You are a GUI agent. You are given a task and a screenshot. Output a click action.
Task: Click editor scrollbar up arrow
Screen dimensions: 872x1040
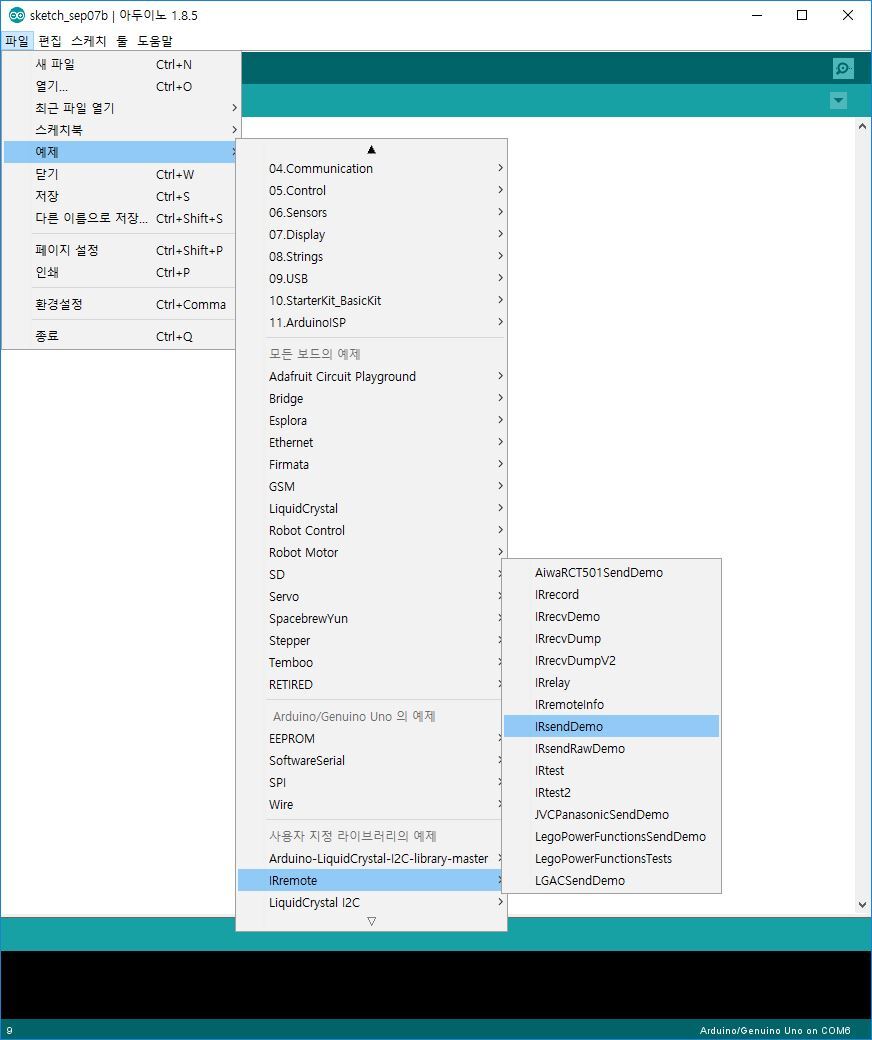tap(862, 126)
